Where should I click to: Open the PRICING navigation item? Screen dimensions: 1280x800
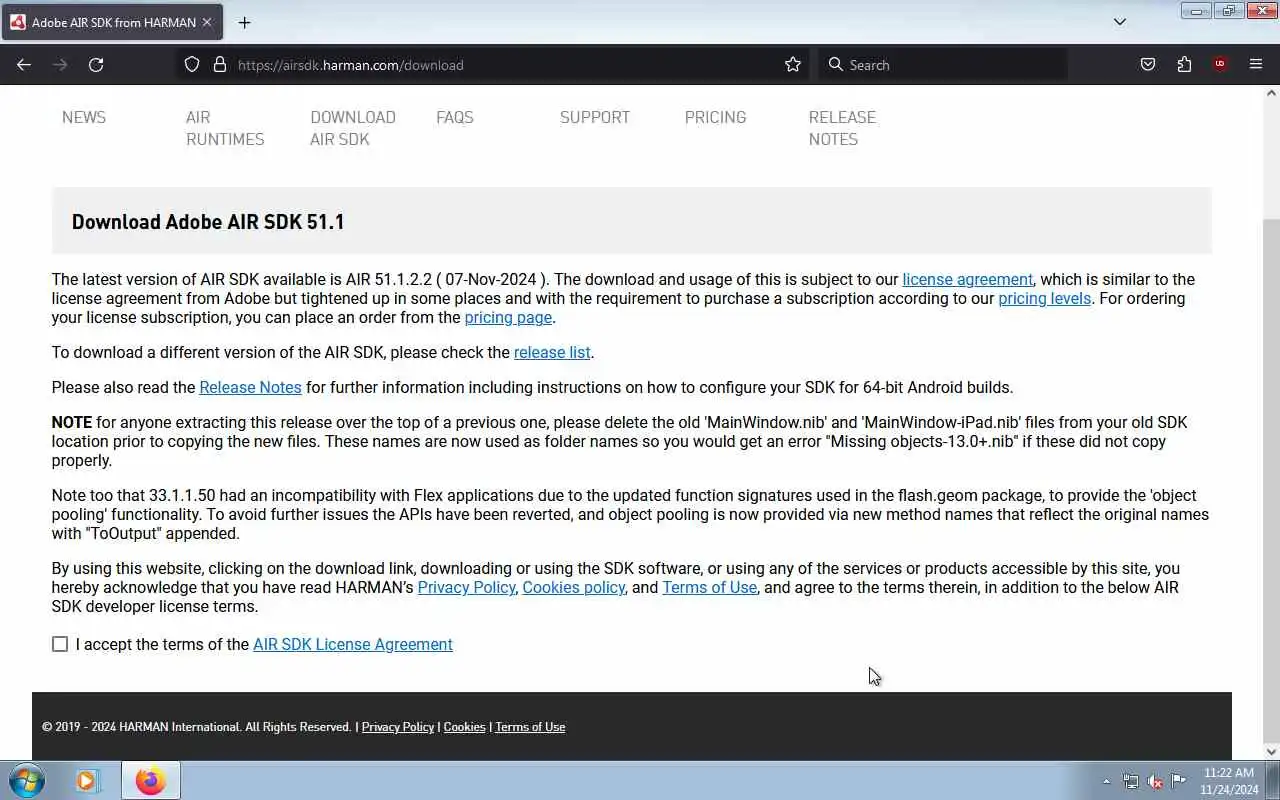click(715, 117)
